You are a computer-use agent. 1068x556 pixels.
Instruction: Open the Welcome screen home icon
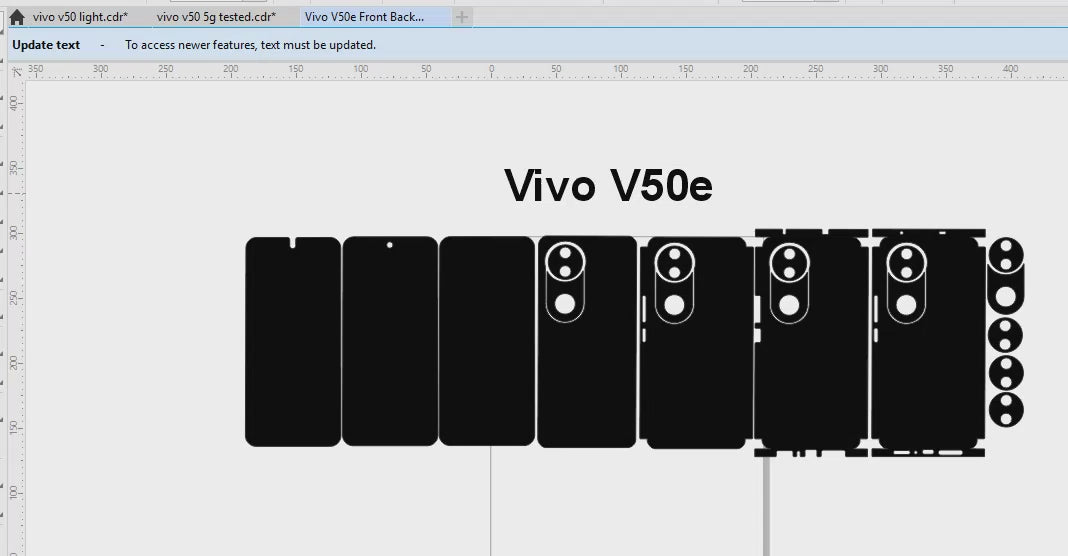(x=16, y=17)
